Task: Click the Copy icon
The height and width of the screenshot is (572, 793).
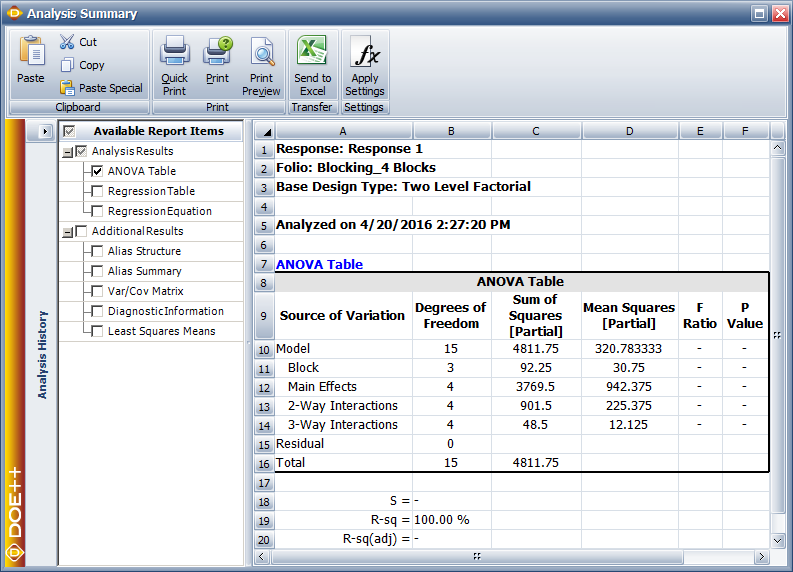Action: [67, 65]
